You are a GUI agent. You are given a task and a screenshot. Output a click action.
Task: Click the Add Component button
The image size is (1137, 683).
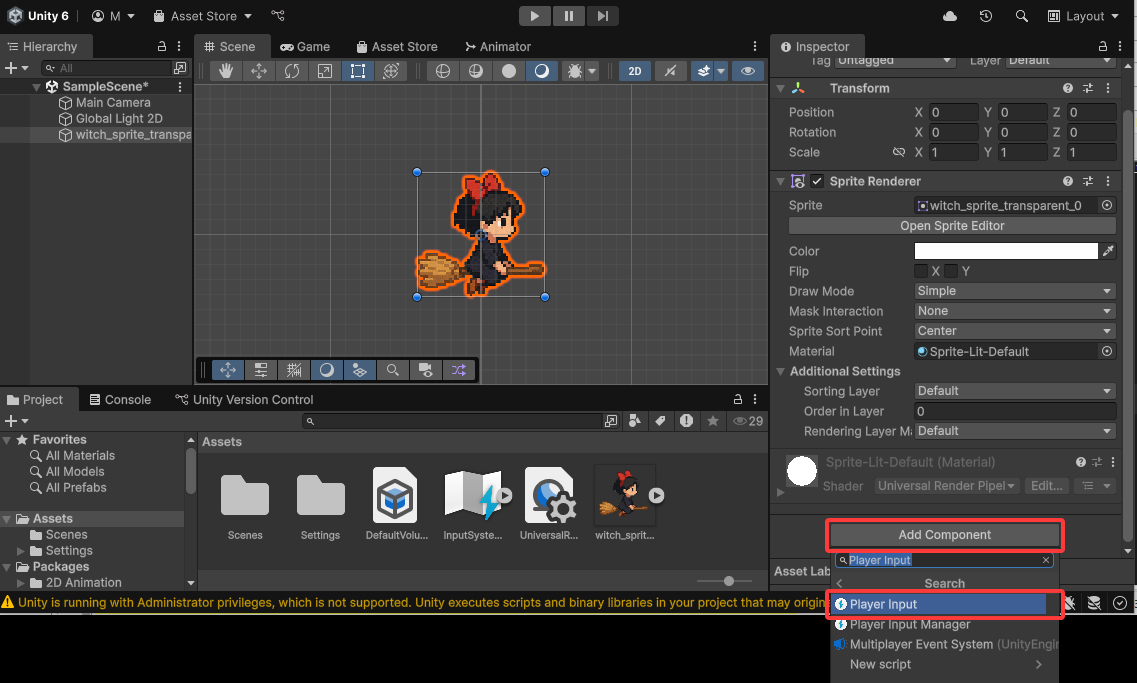944,534
